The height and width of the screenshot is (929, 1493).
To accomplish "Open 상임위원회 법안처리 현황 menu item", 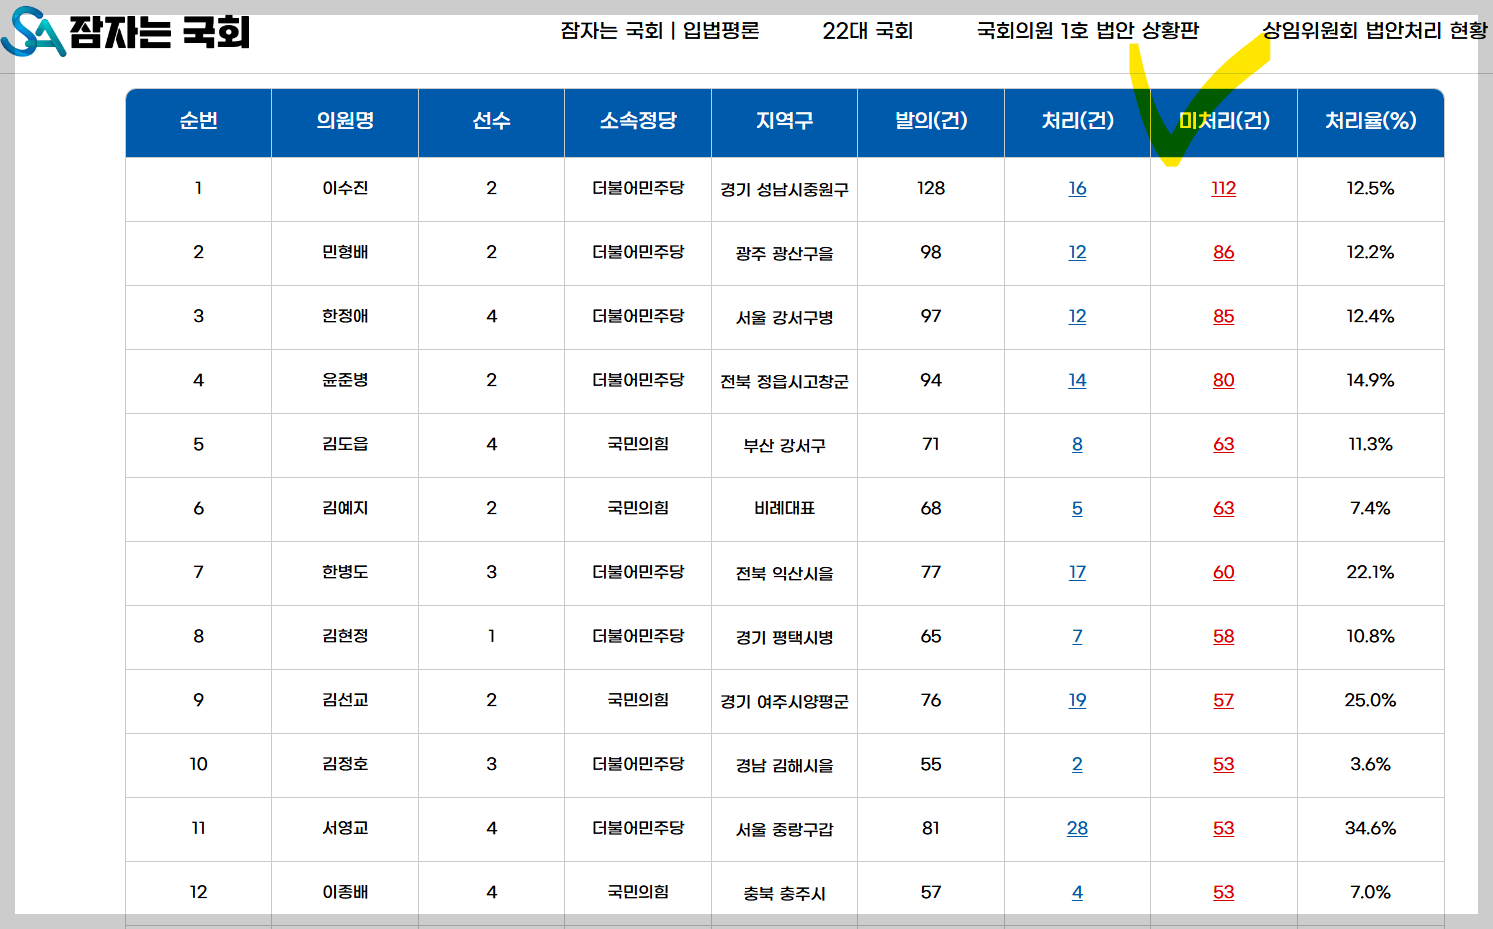I will pyautogui.click(x=1375, y=31).
